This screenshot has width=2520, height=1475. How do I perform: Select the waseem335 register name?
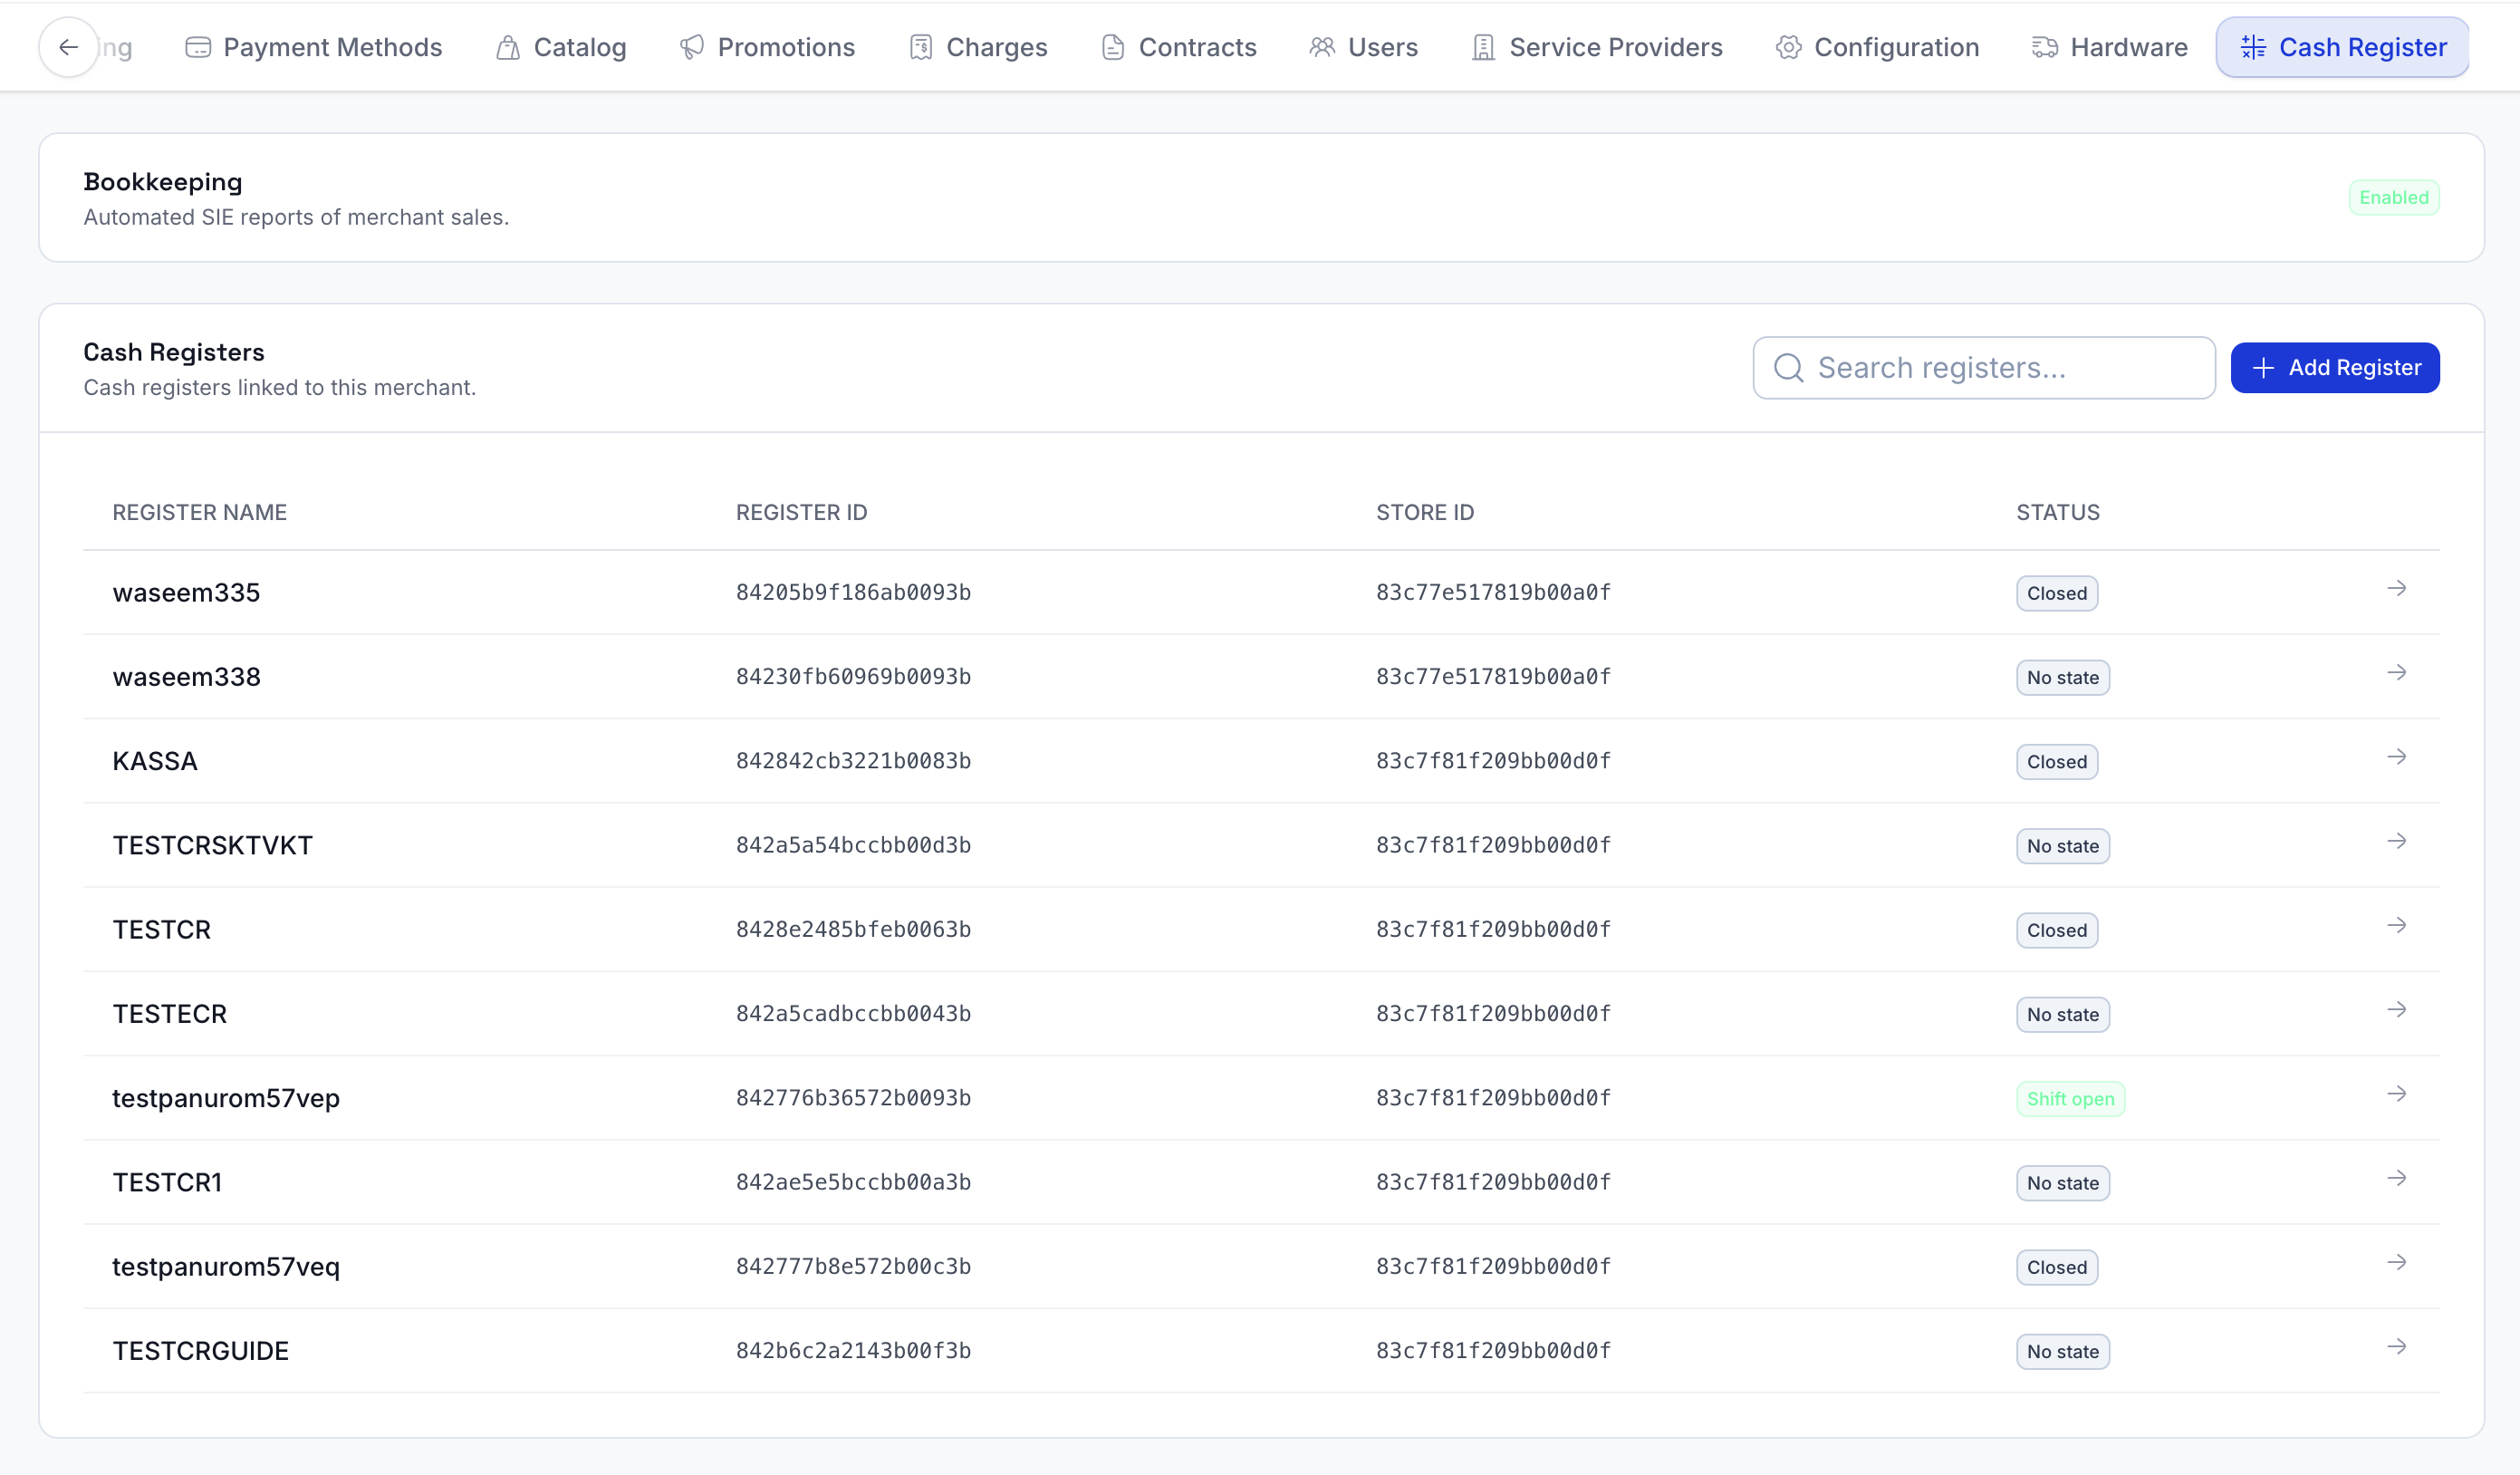click(186, 593)
